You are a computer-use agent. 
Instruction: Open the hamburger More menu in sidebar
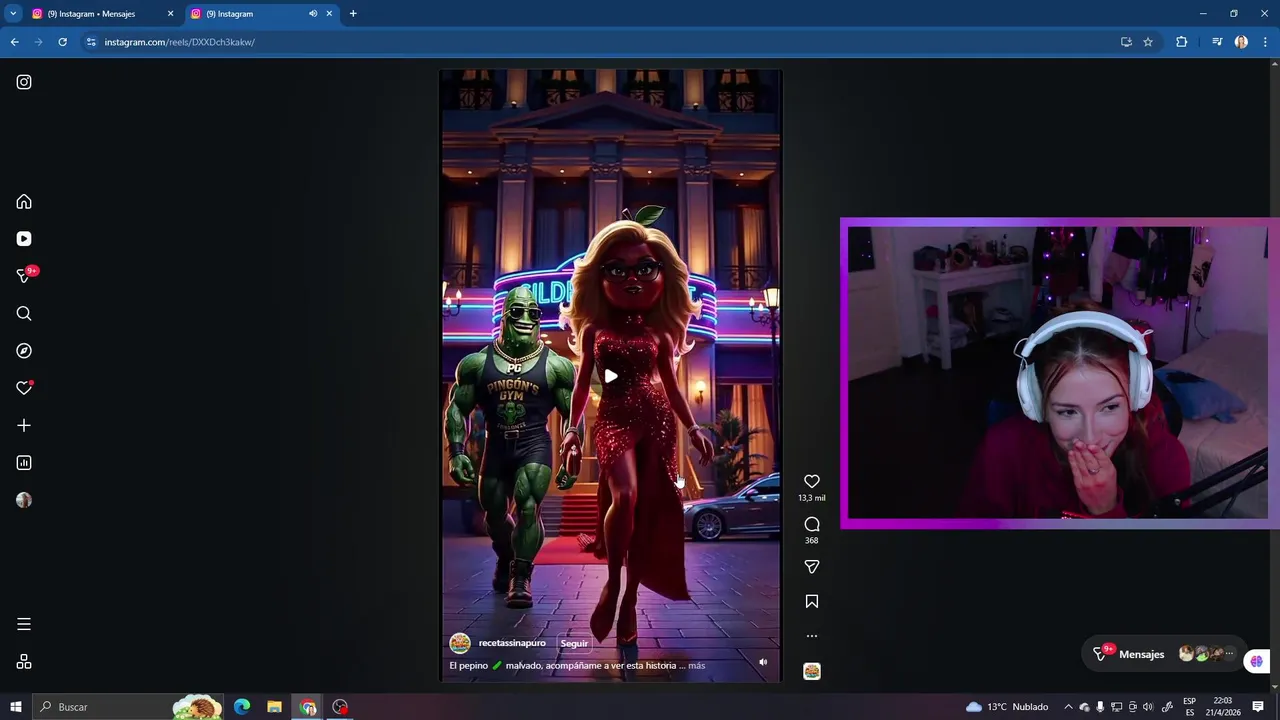pyautogui.click(x=24, y=624)
